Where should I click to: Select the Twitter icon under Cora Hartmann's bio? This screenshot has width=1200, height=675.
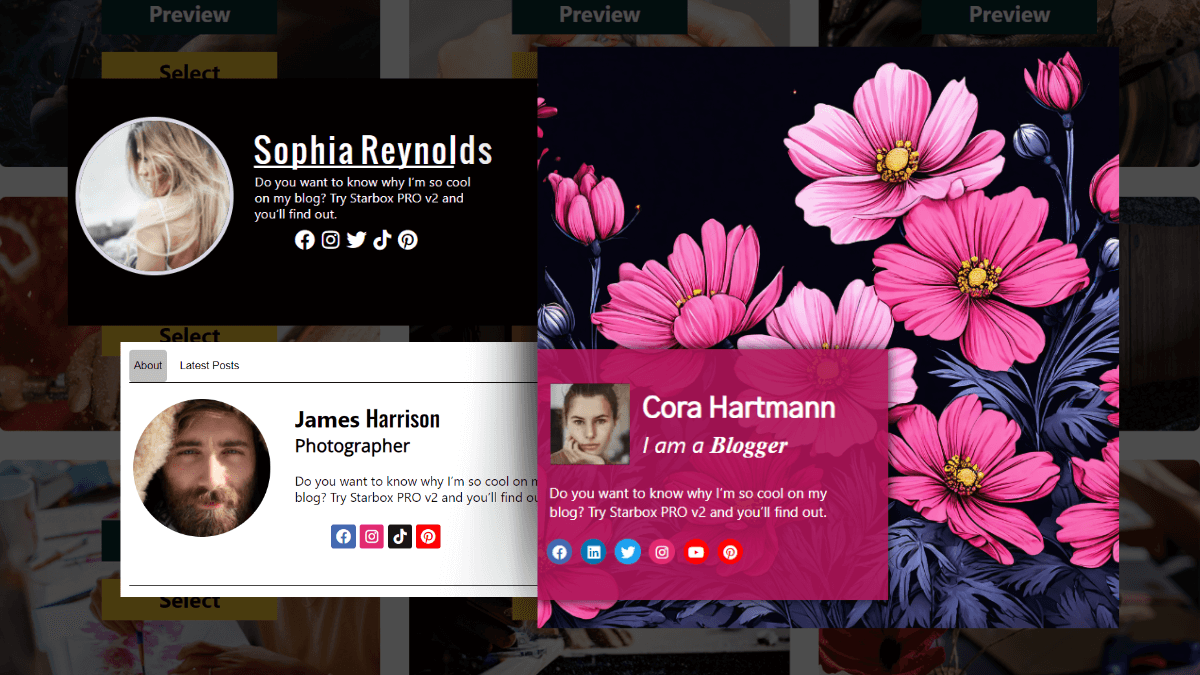[x=627, y=552]
